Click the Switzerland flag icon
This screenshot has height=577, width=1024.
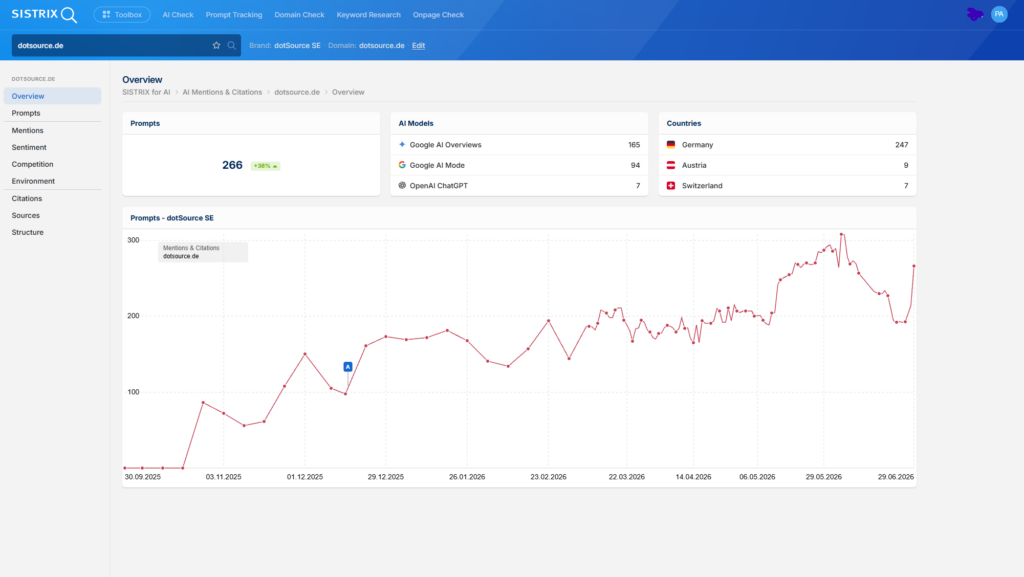click(671, 186)
